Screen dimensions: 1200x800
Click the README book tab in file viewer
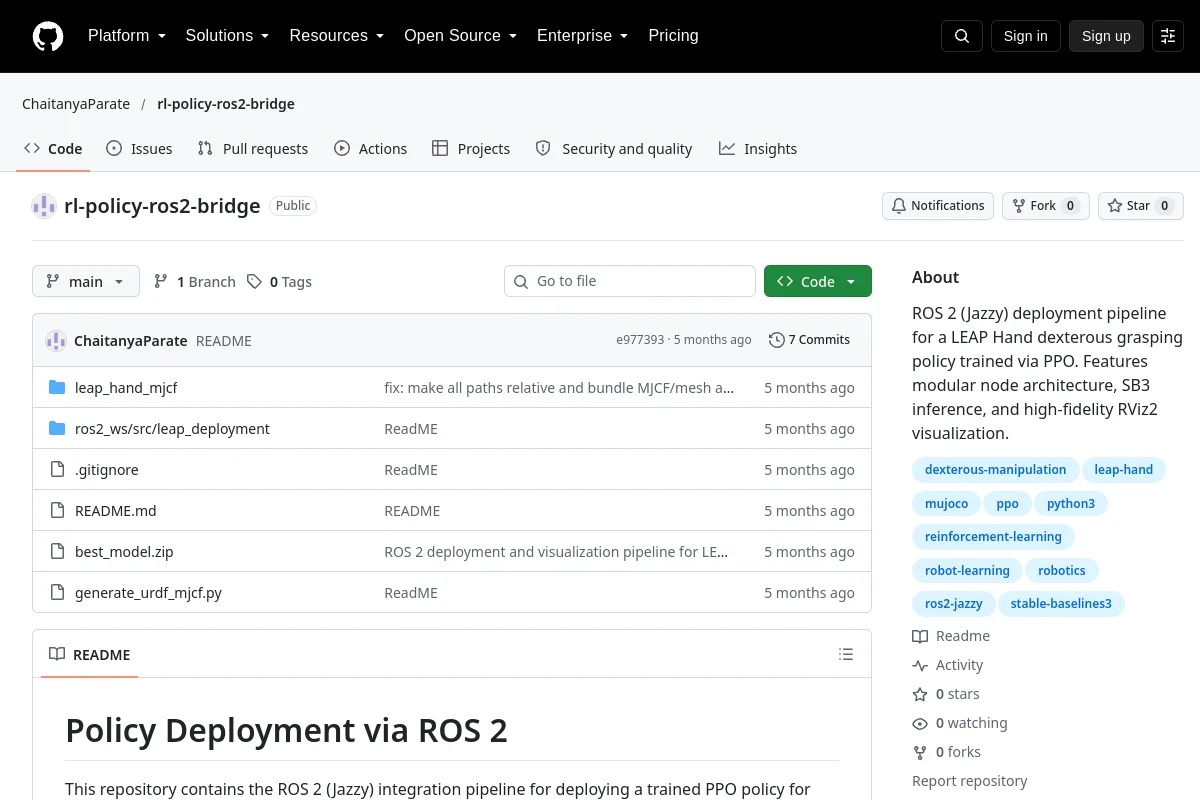(90, 655)
